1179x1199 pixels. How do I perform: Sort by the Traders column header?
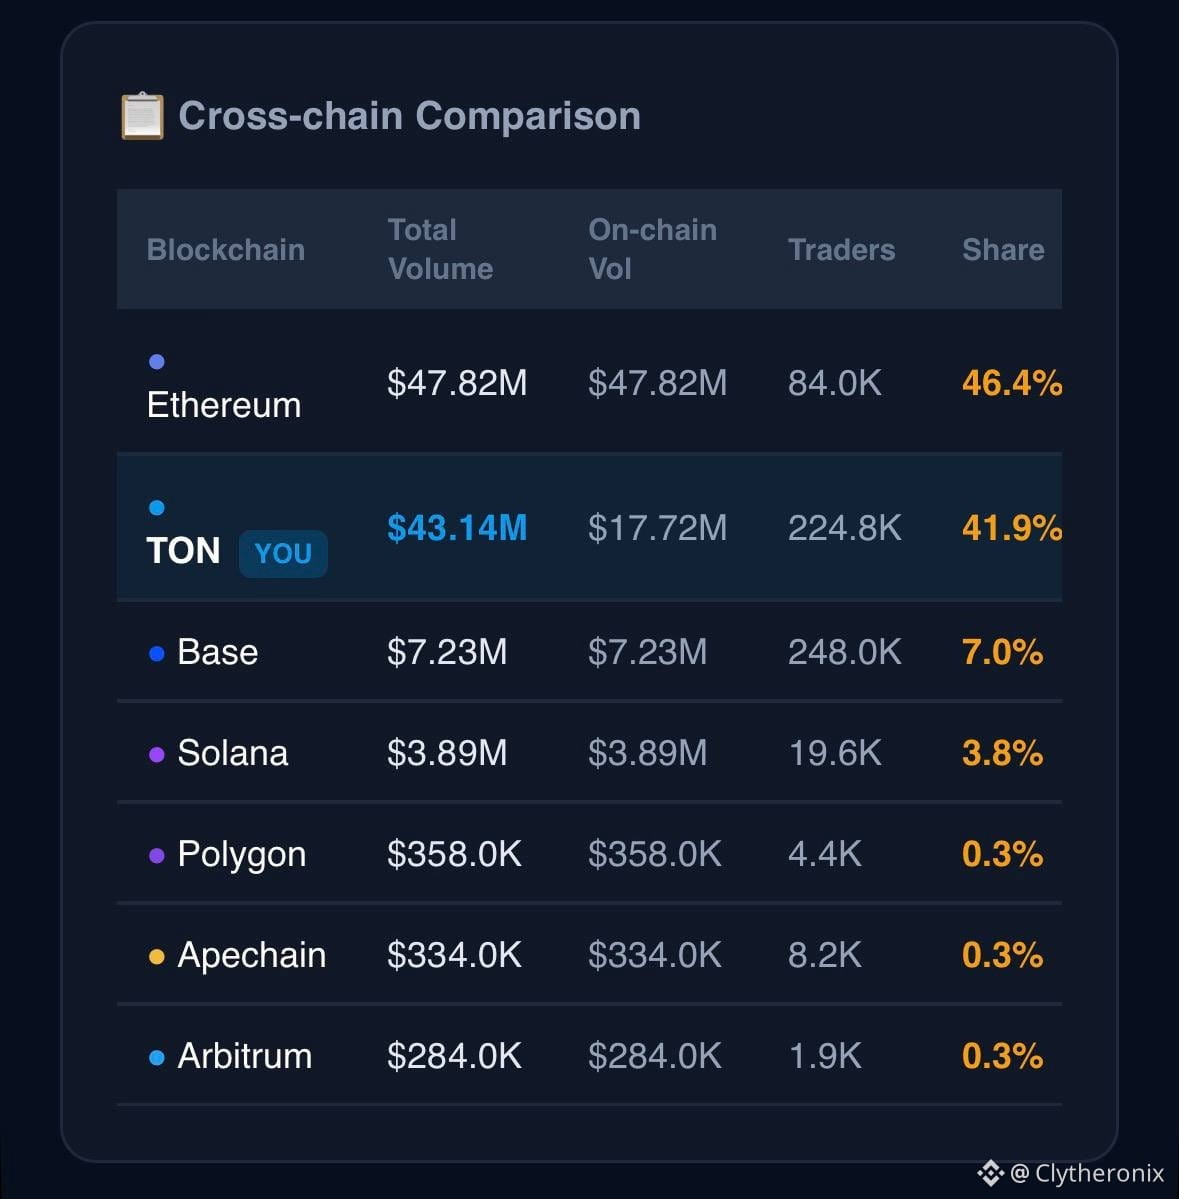click(841, 250)
